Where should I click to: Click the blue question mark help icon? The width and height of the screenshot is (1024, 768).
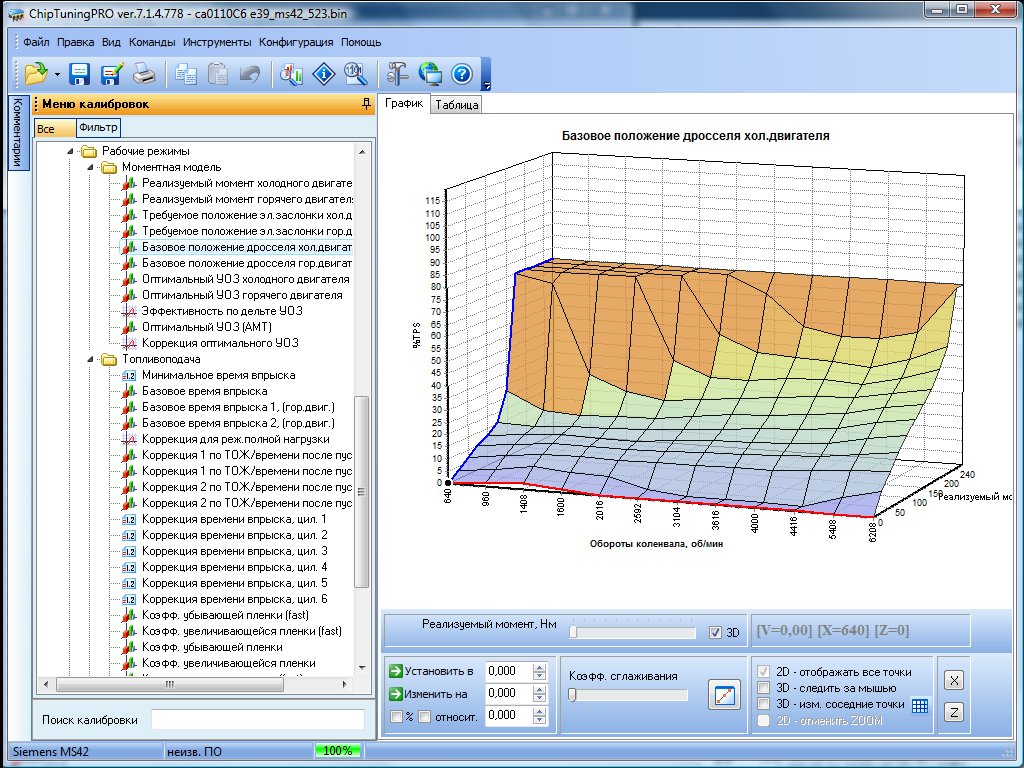tap(461, 73)
